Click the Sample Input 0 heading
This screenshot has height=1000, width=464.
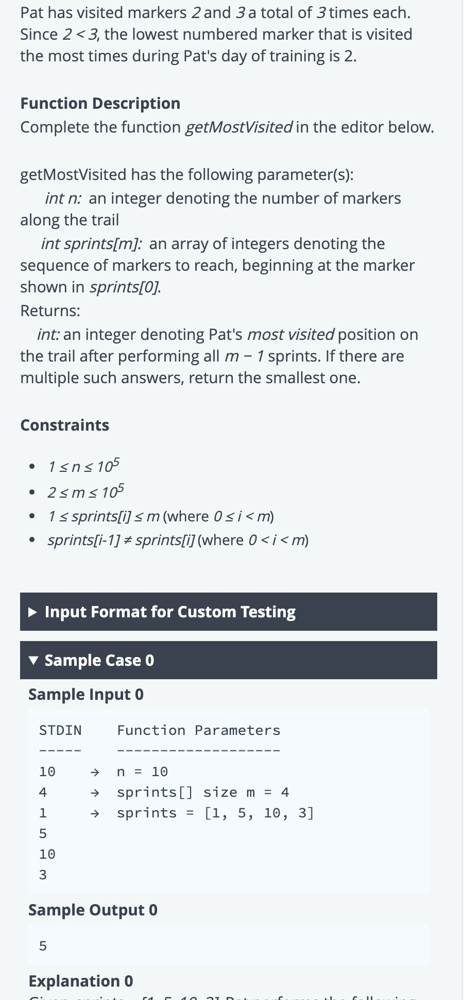pyautogui.click(x=85, y=695)
